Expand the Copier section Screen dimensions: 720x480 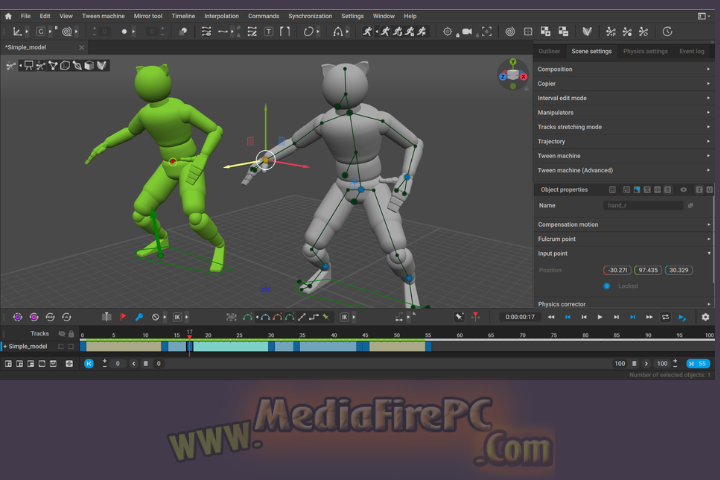pos(624,84)
